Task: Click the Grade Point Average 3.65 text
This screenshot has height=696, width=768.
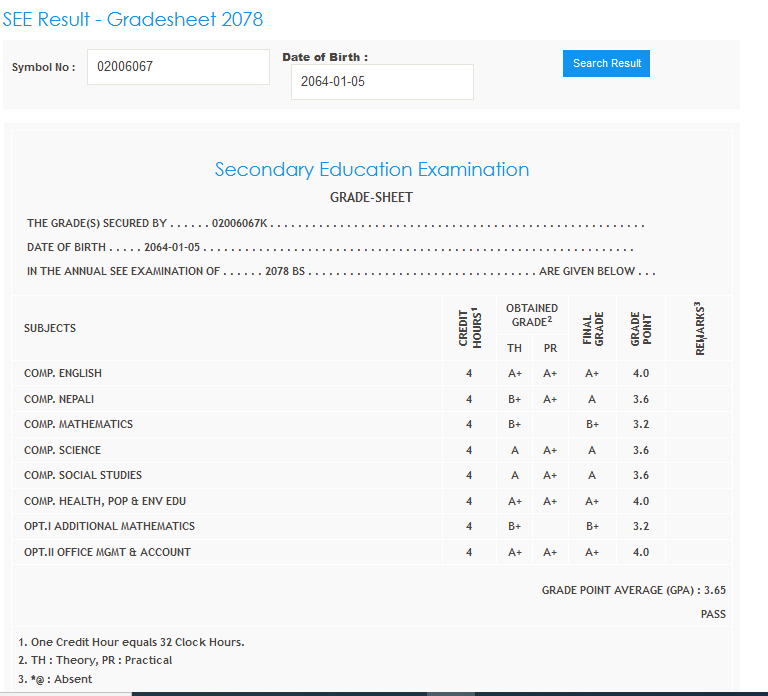Action: coord(633,590)
